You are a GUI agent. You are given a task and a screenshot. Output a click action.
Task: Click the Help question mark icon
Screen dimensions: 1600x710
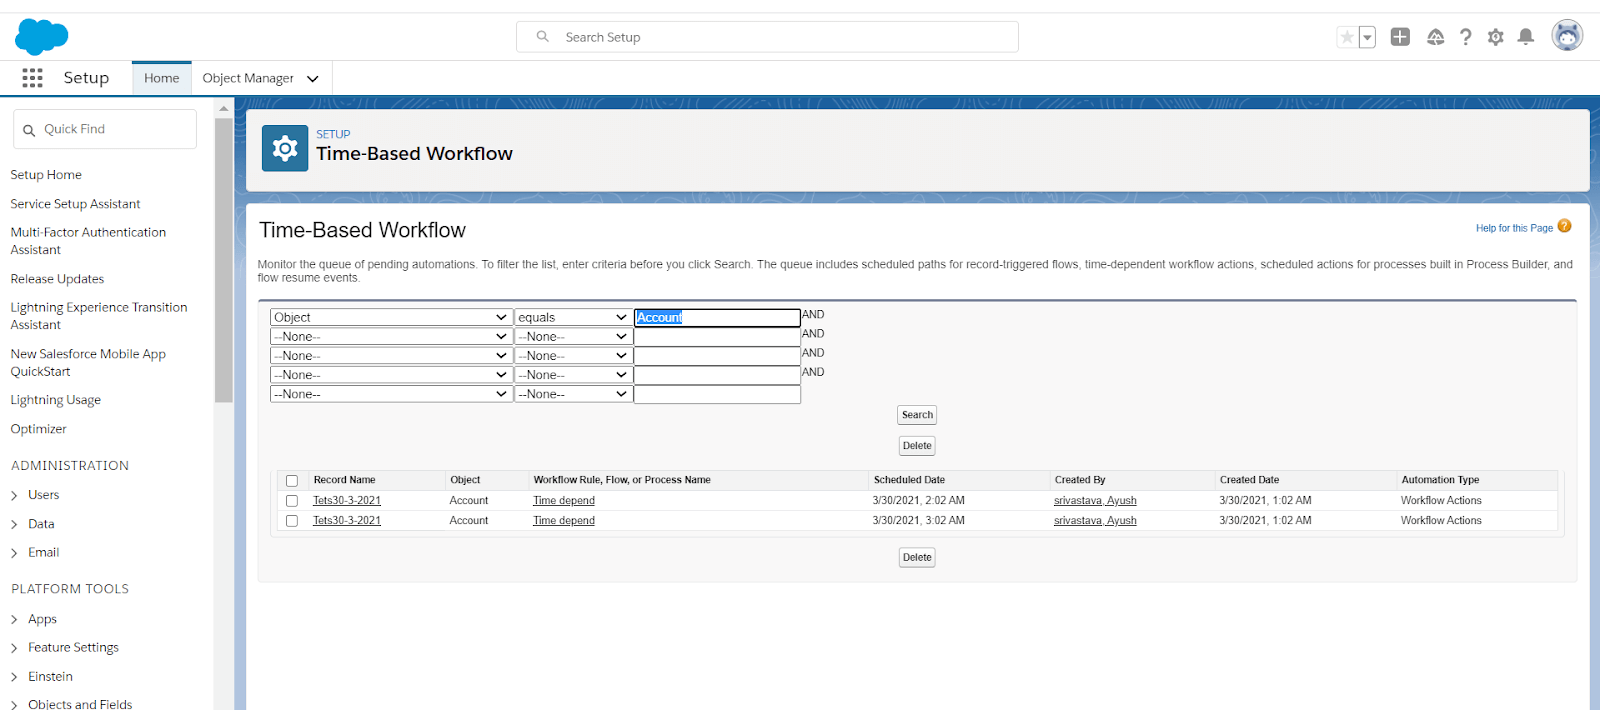coord(1465,37)
